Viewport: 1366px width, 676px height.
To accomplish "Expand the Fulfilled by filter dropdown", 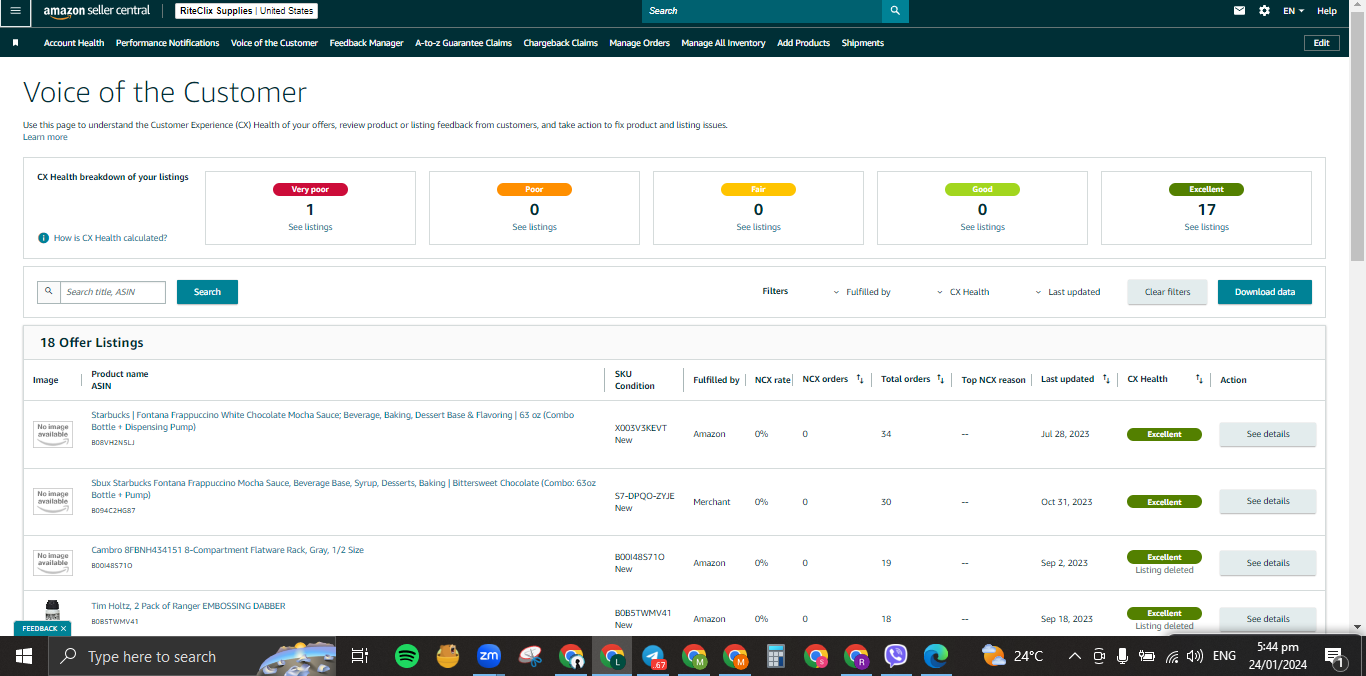I will point(862,292).
